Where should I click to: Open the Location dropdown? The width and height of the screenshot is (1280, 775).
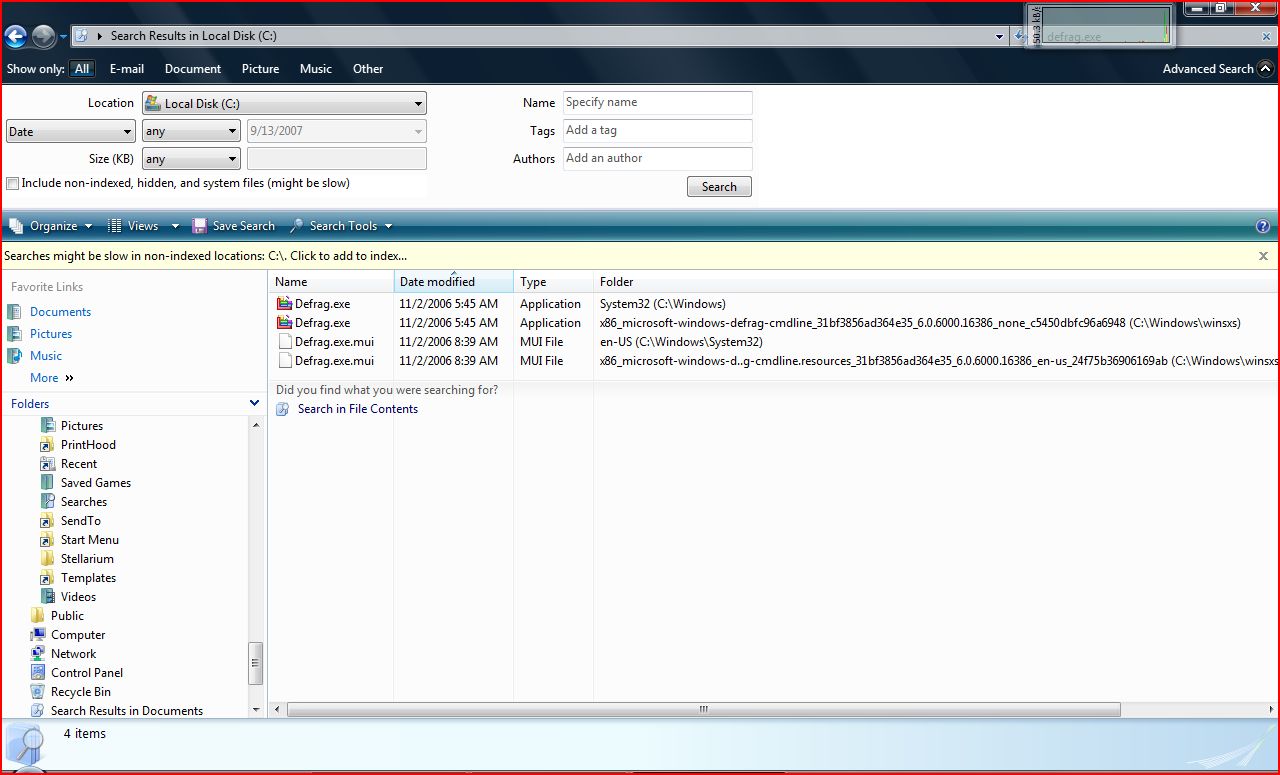(284, 103)
